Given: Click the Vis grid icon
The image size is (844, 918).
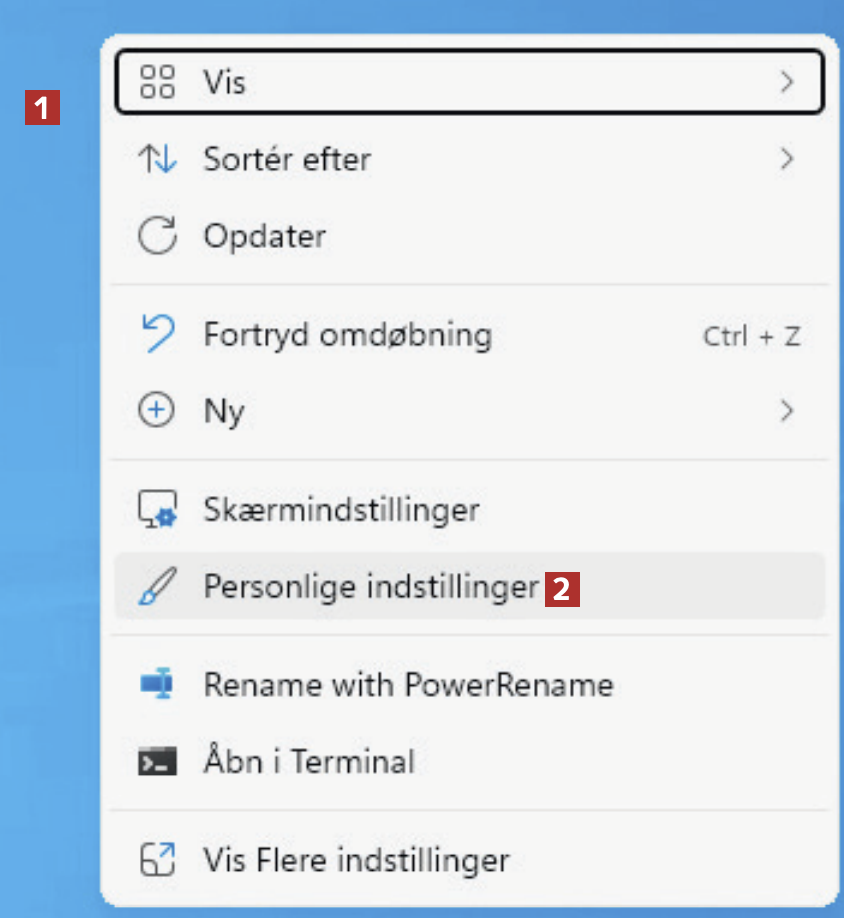Looking at the screenshot, I should point(157,82).
